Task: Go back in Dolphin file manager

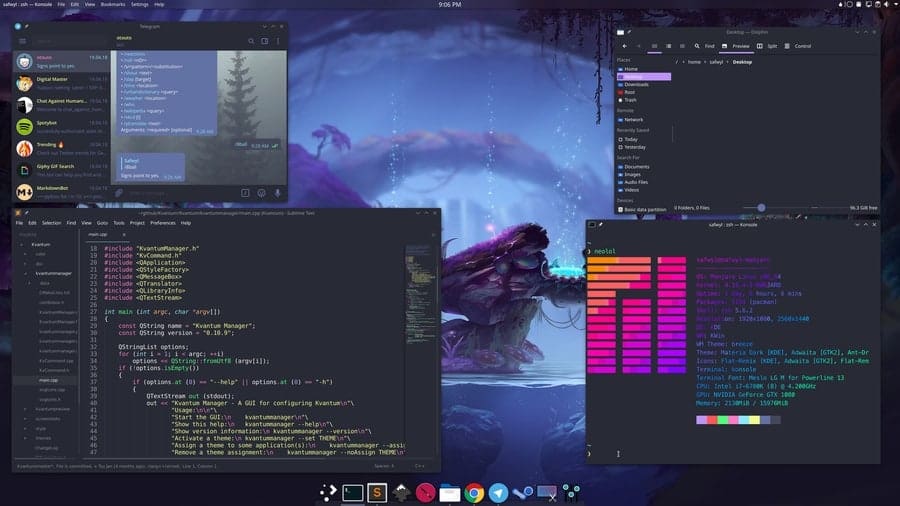Action: tap(624, 46)
